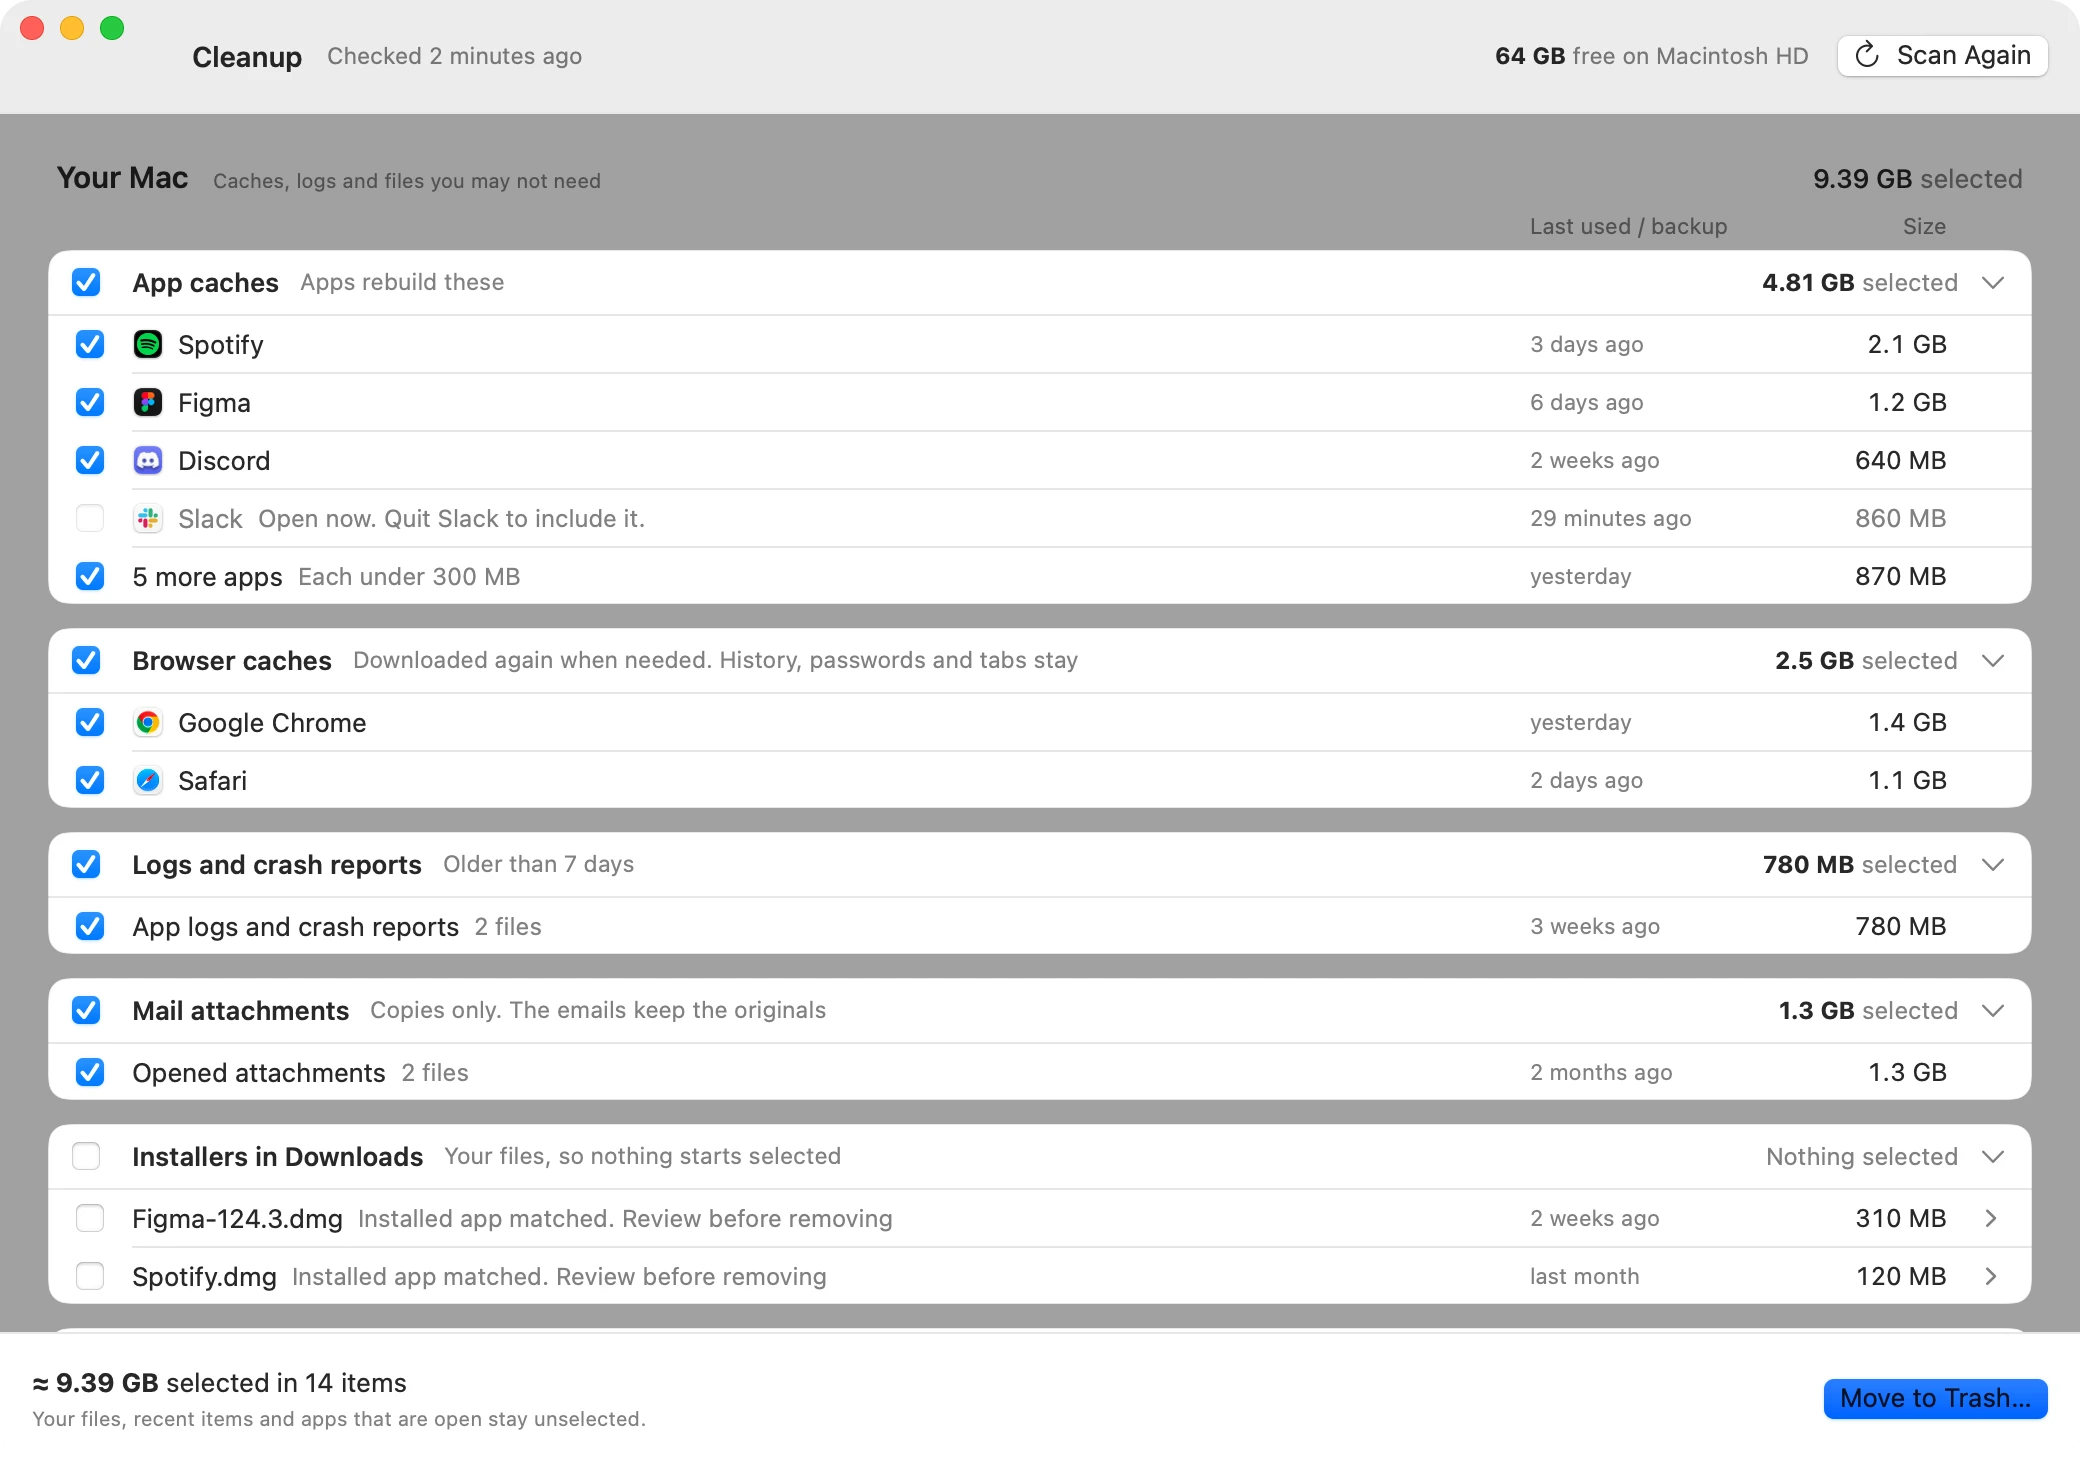Uncheck Opened attachments checkbox
The width and height of the screenshot is (2080, 1464).
click(90, 1073)
